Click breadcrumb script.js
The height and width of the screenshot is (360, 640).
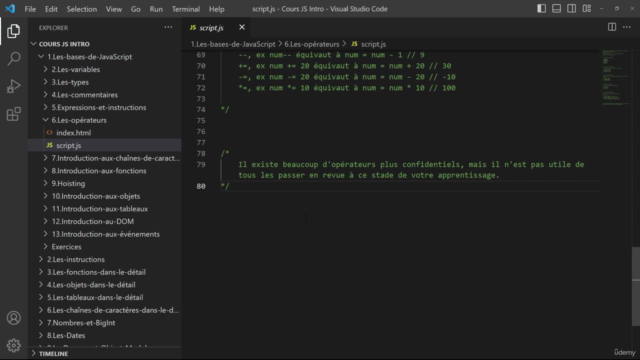[x=369, y=44]
